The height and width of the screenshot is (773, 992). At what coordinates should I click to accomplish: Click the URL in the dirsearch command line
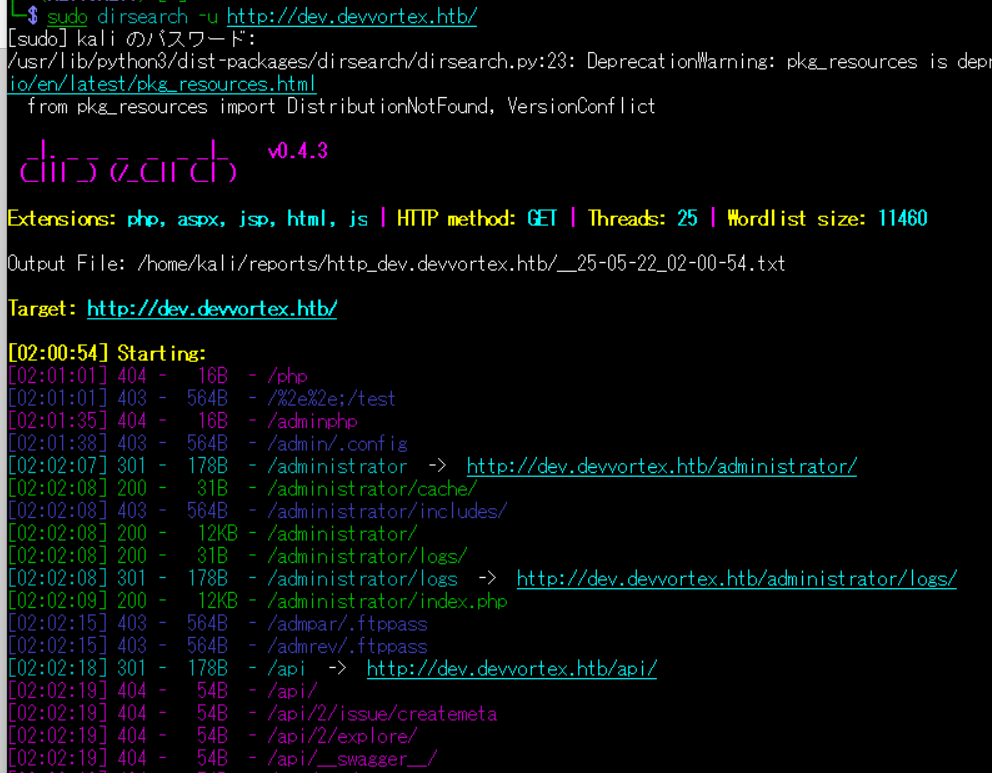pos(351,17)
